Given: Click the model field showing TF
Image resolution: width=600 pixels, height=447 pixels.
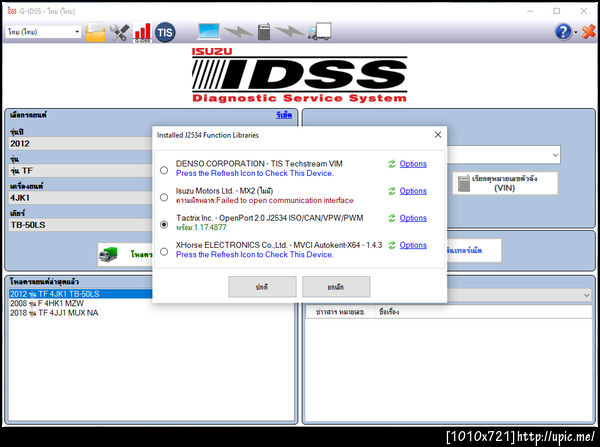Looking at the screenshot, I should pos(80,171).
